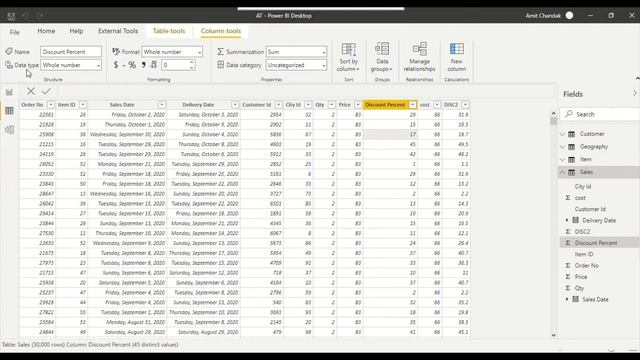
Task: Expand the Customer table in Fields
Action: pyautogui.click(x=562, y=134)
